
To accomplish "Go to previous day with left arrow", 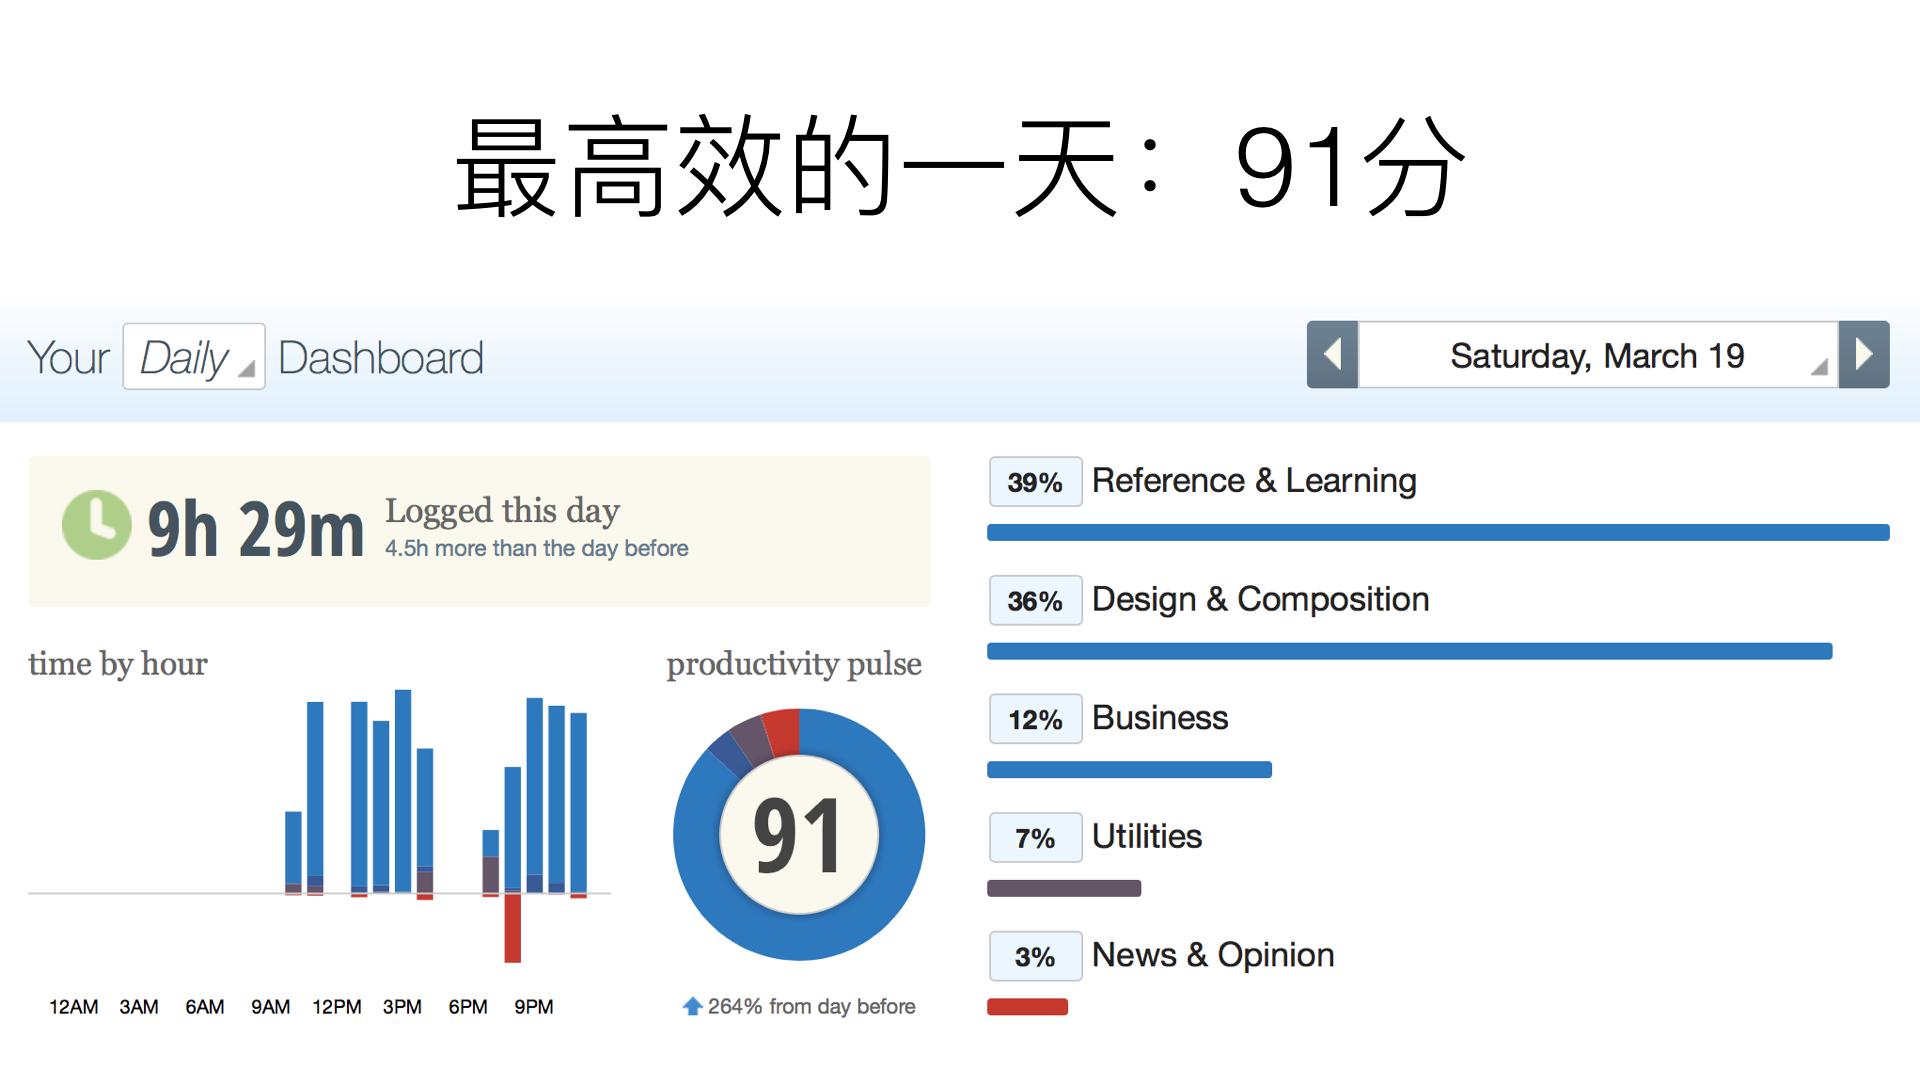I will pos(1332,354).
